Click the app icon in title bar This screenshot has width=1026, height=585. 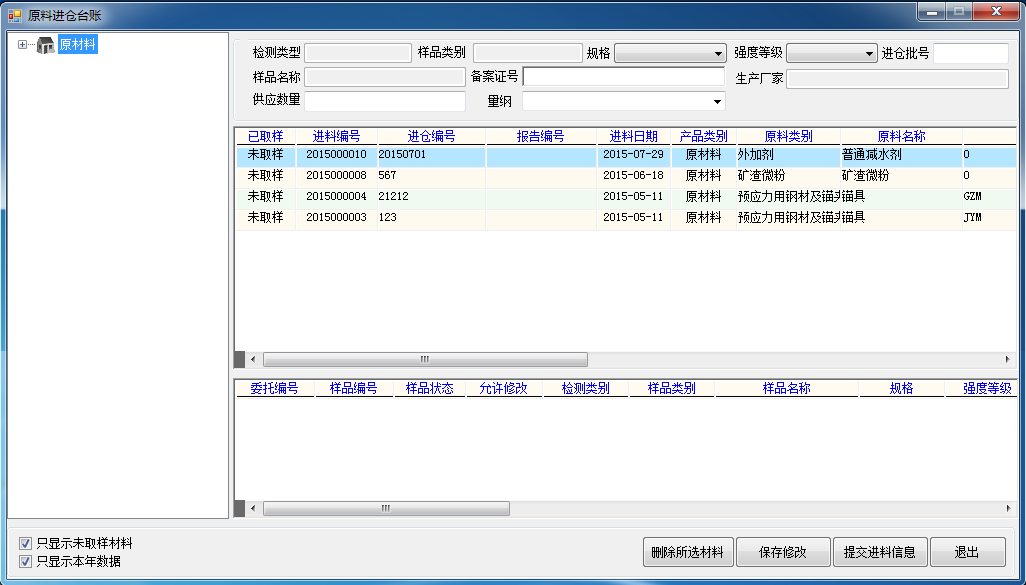pyautogui.click(x=15, y=16)
